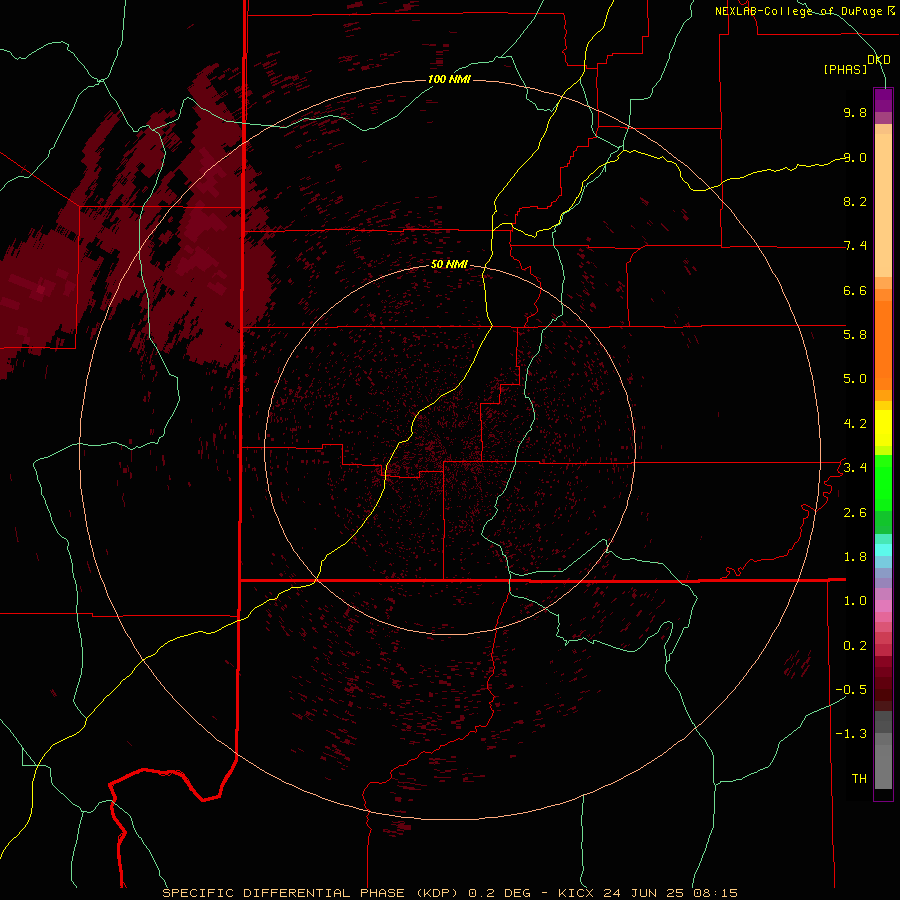Image resolution: width=900 pixels, height=900 pixels.
Task: Click the -0.5 scale value
Action: 851,689
